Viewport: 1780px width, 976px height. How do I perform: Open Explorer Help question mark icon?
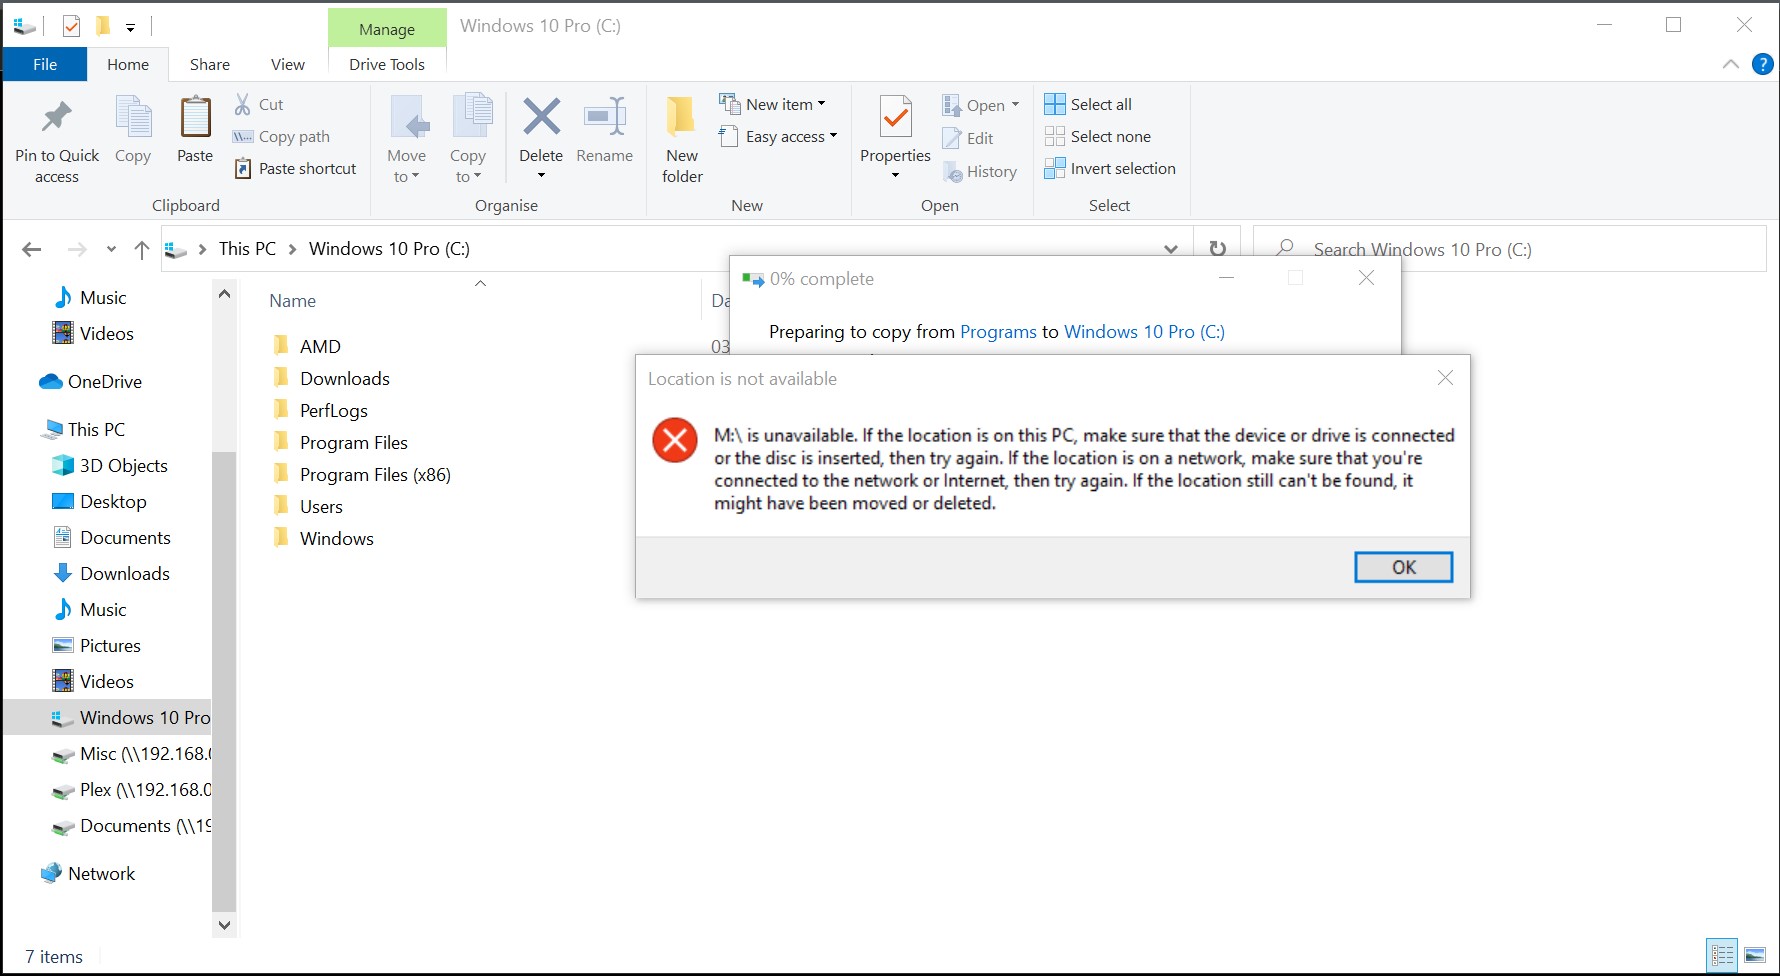pyautogui.click(x=1763, y=64)
